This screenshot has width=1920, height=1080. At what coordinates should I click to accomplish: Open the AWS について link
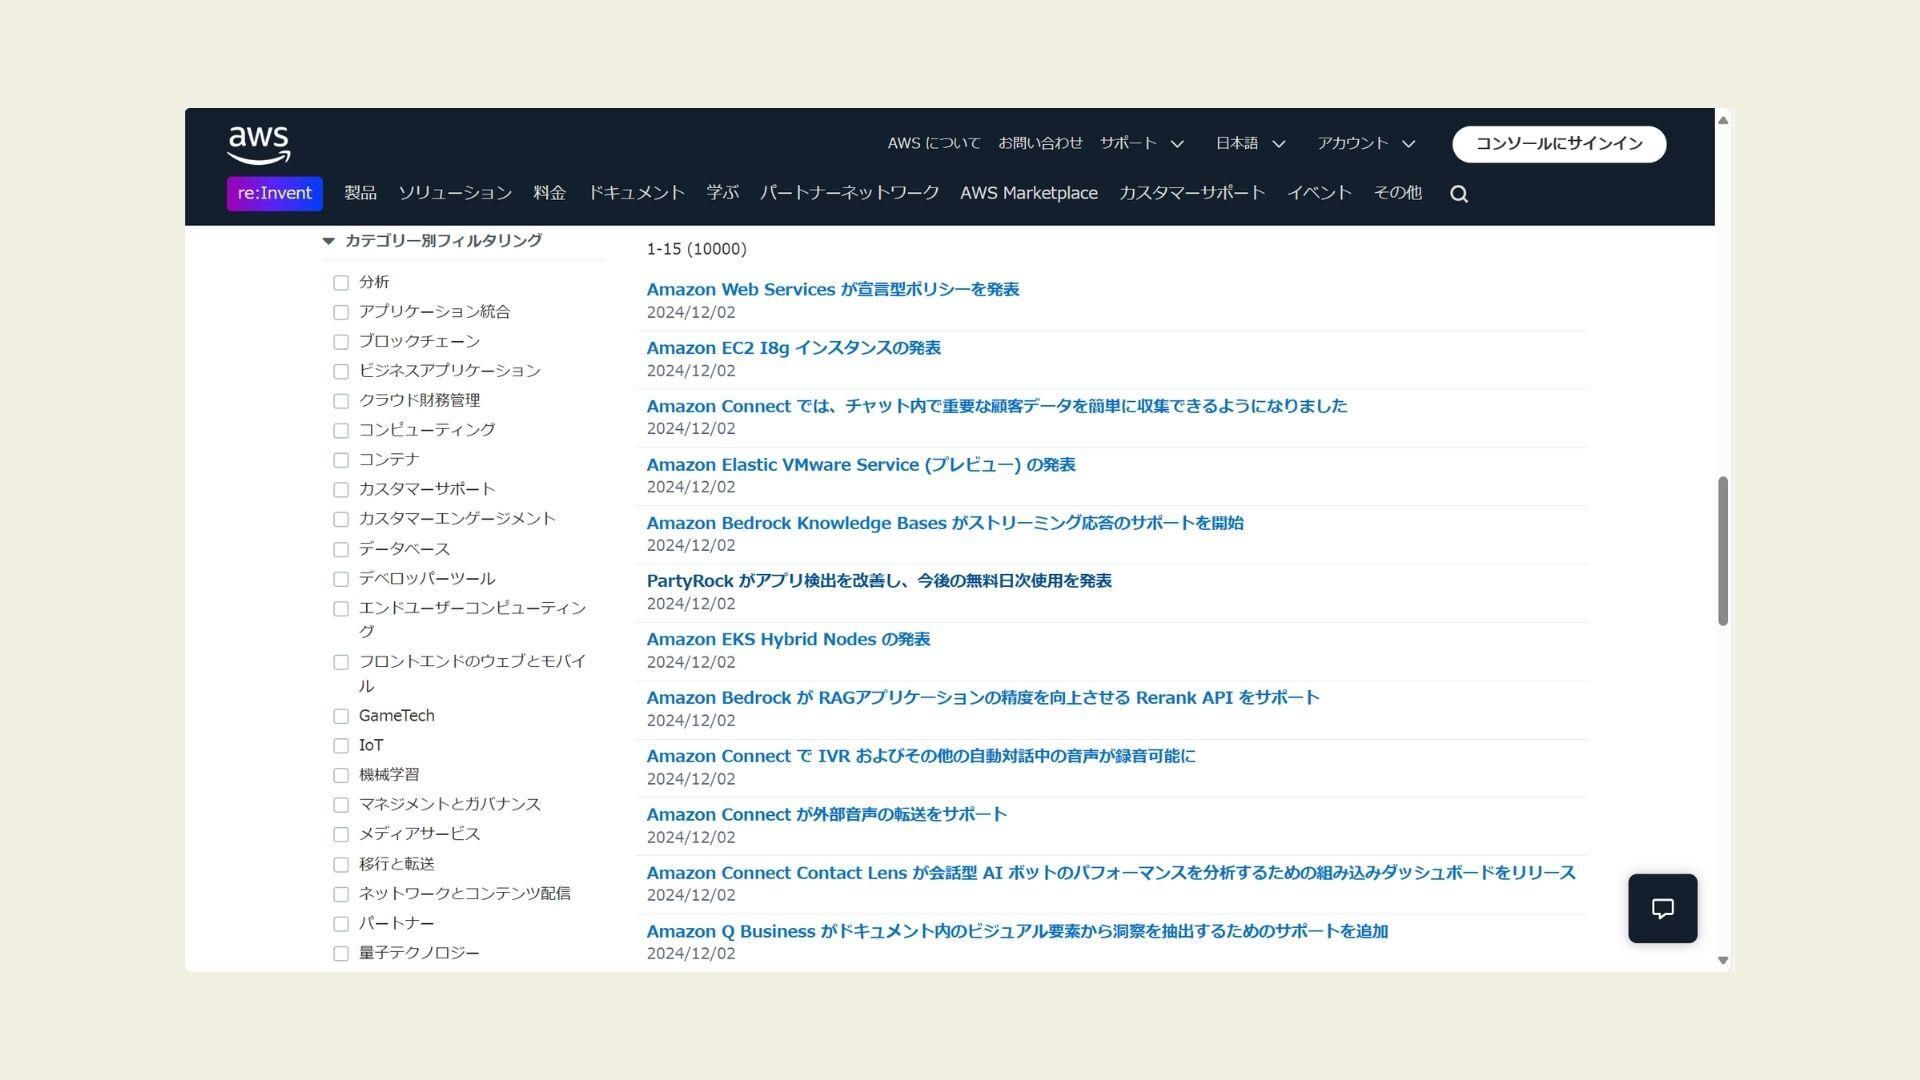point(934,144)
